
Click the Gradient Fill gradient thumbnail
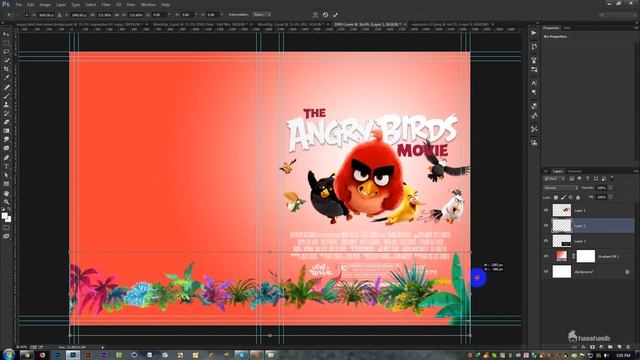(562, 256)
